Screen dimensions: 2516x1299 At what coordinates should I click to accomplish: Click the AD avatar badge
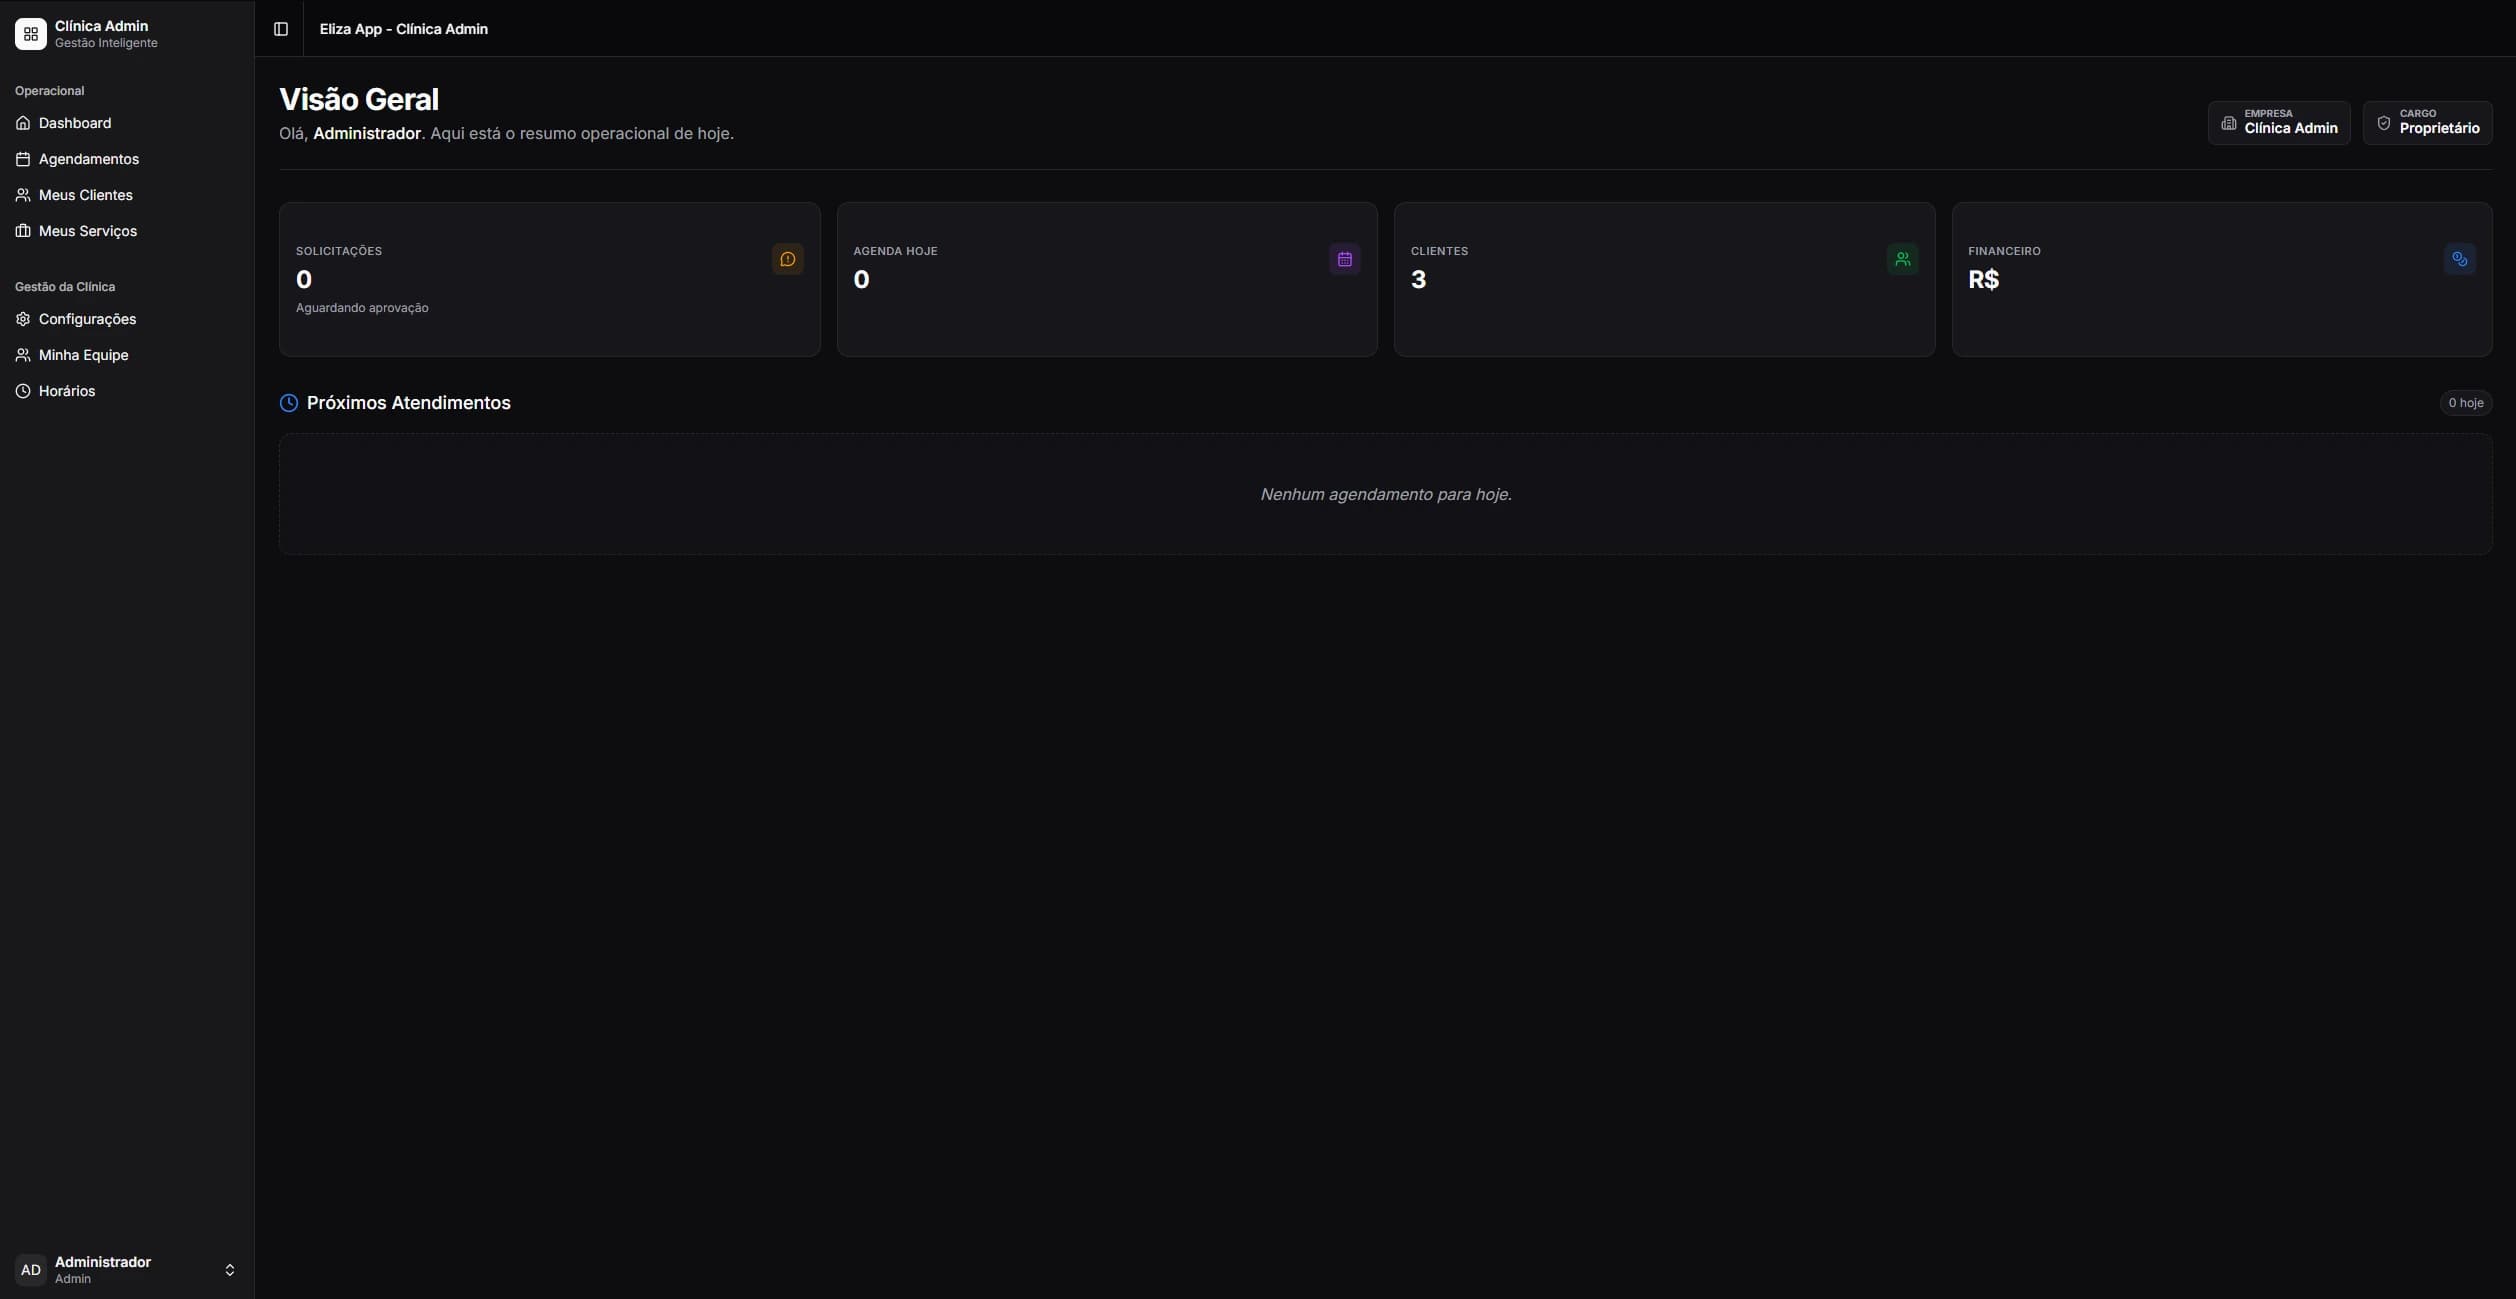click(31, 1269)
